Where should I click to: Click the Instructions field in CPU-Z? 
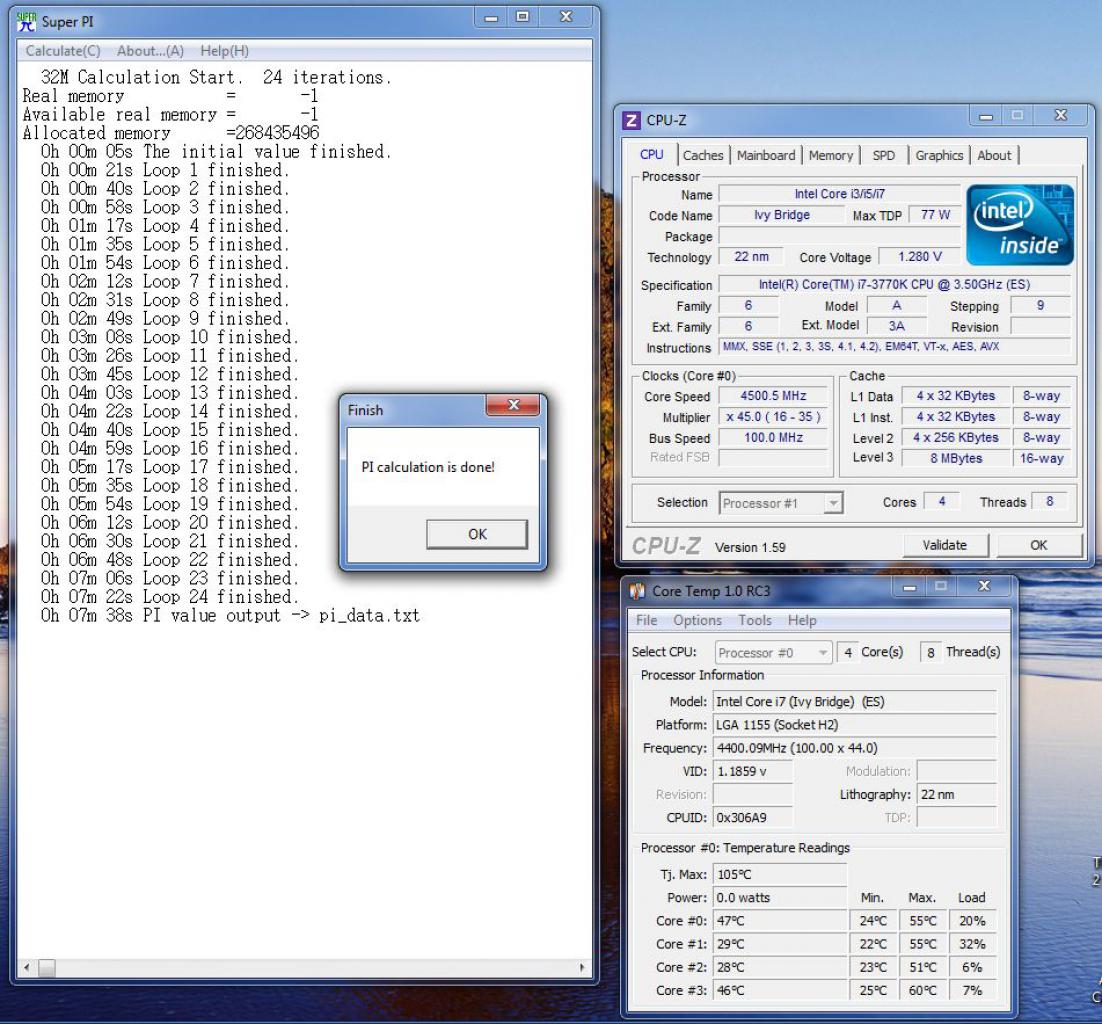(895, 346)
